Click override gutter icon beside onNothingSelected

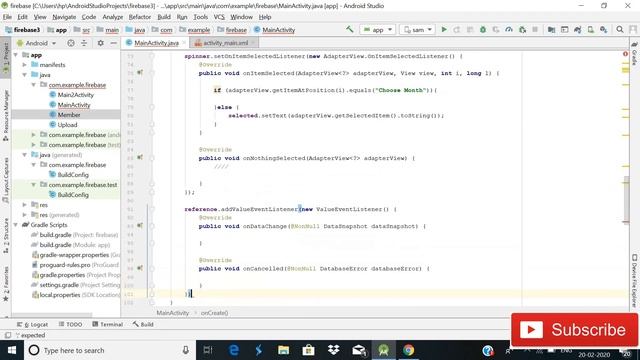tap(140, 158)
